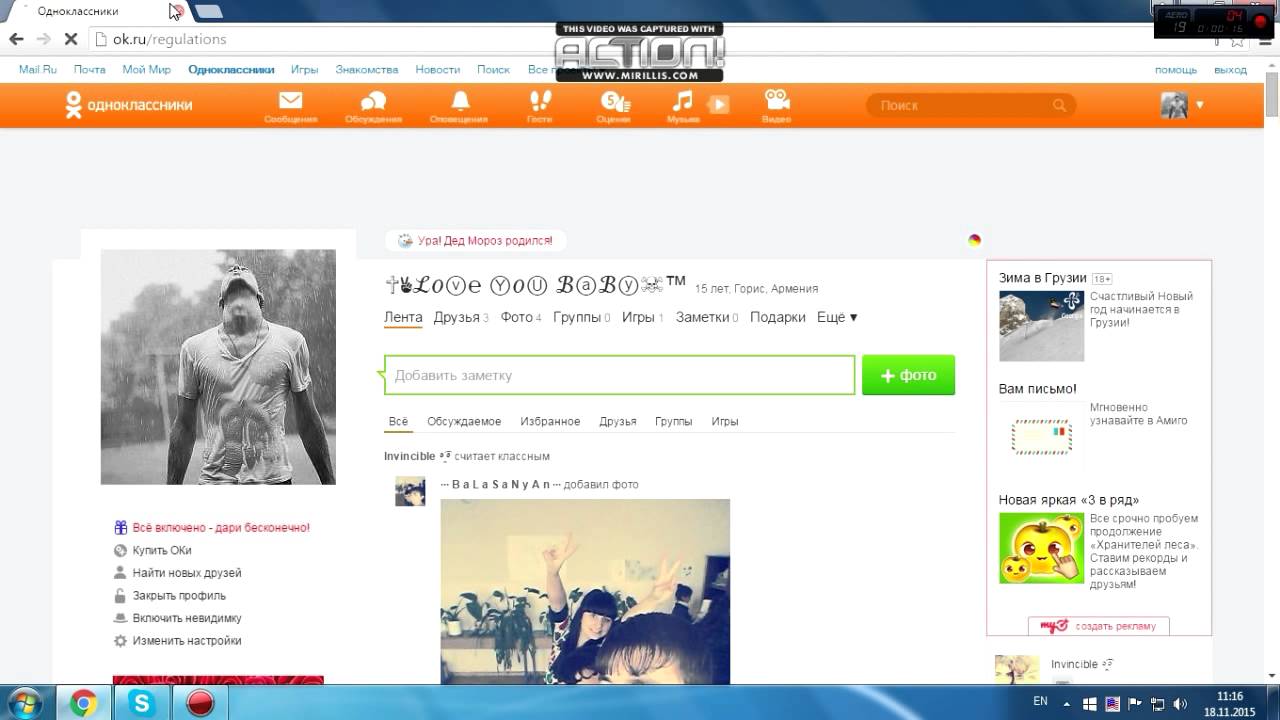Click the coin icon beside Купить ОКи
The image size is (1280, 720).
(120, 550)
